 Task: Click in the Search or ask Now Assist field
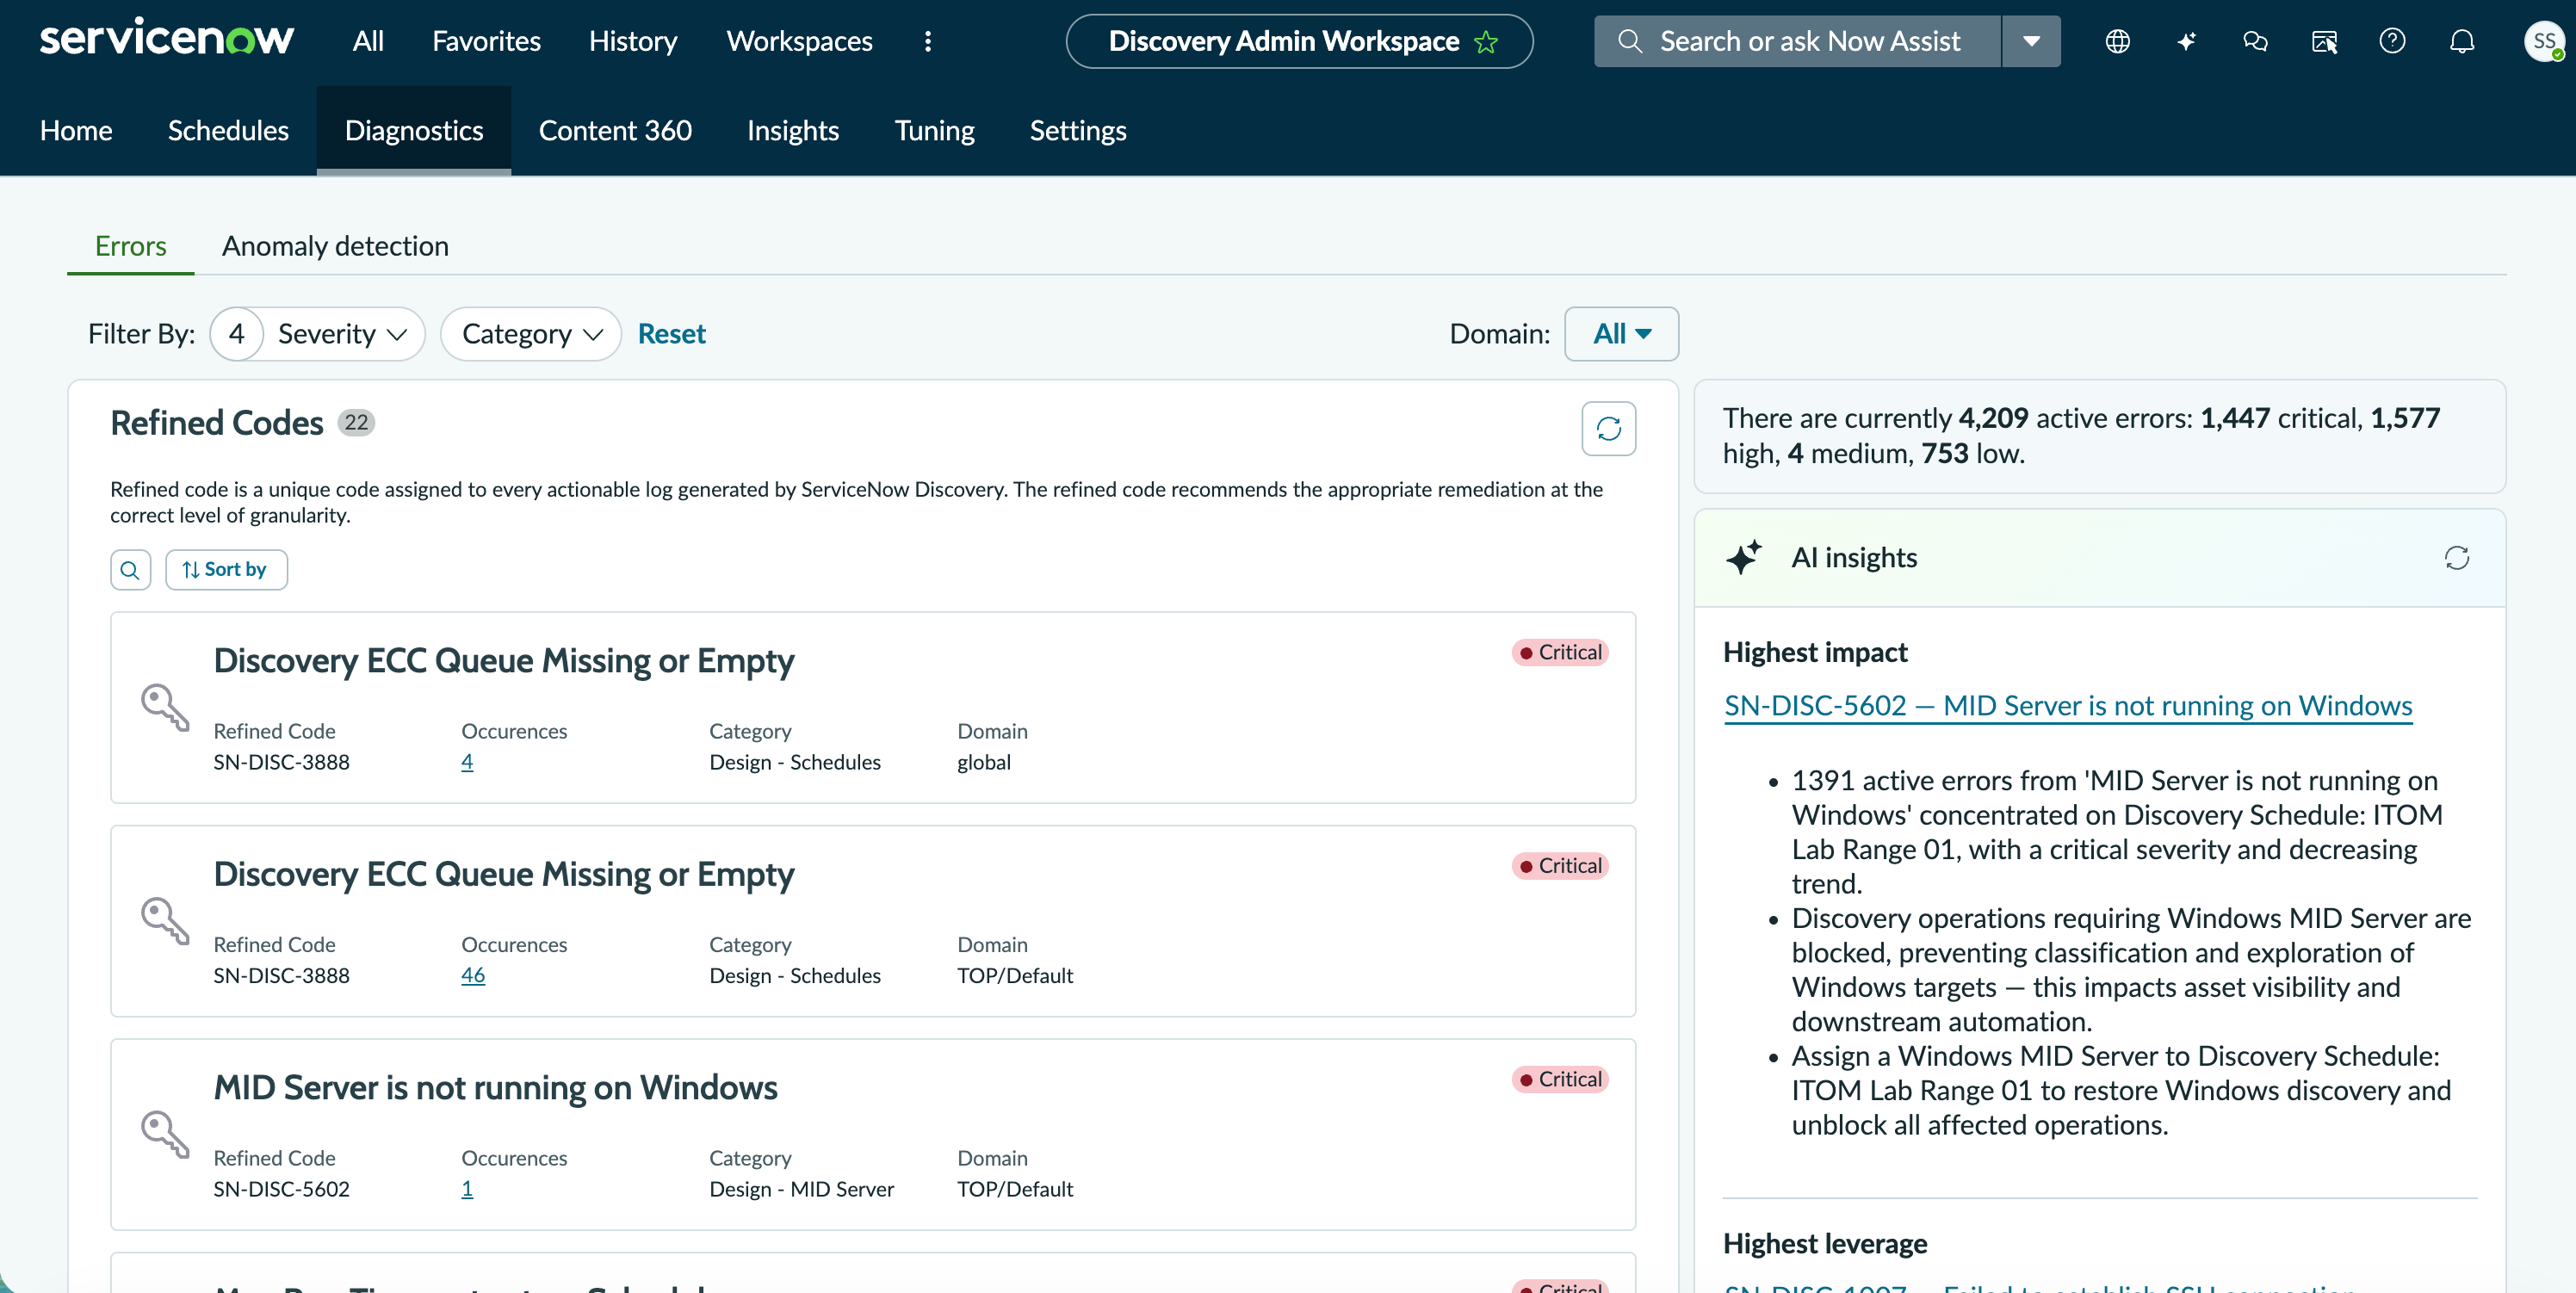pyautogui.click(x=1798, y=41)
